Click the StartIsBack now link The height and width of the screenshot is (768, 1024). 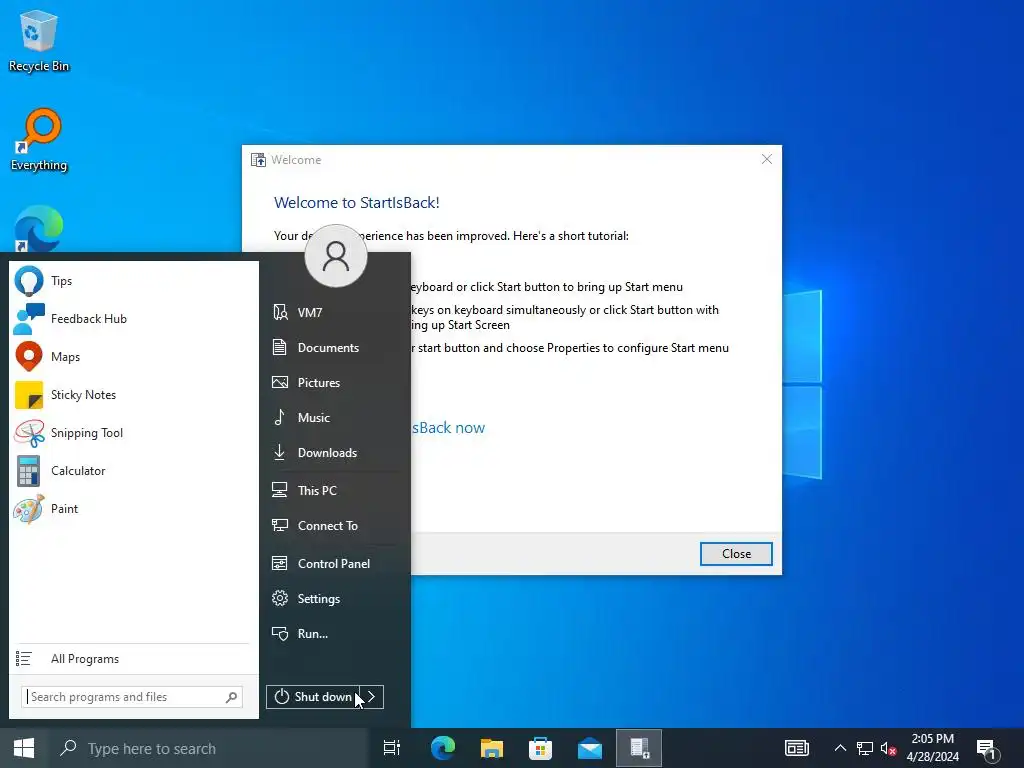click(448, 428)
